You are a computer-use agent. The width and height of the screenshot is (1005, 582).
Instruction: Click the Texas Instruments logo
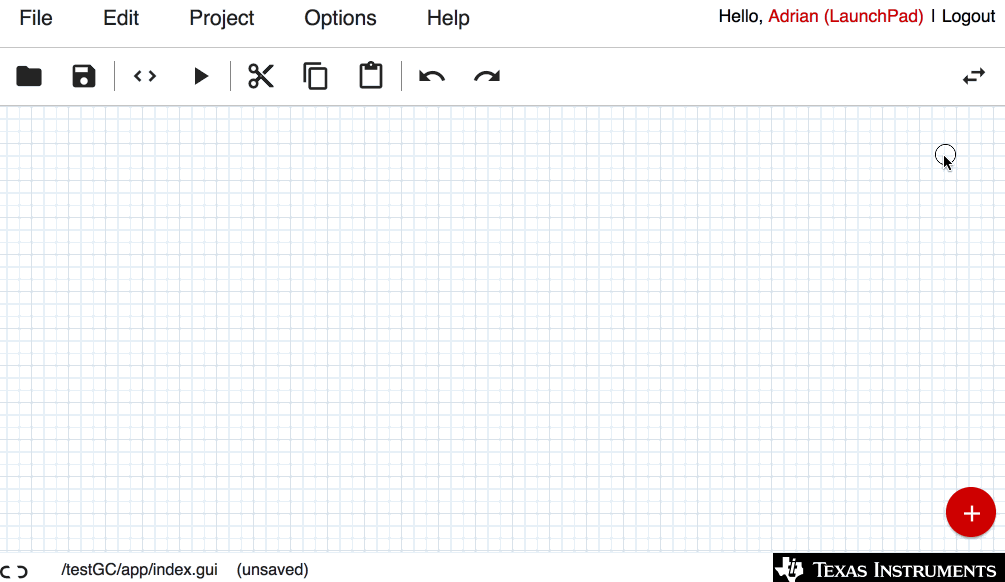pos(886,569)
